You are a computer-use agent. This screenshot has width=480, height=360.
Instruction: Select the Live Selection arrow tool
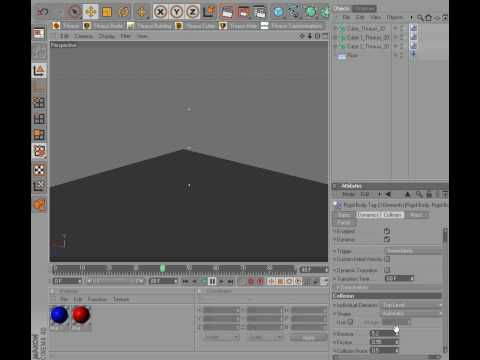pos(75,12)
